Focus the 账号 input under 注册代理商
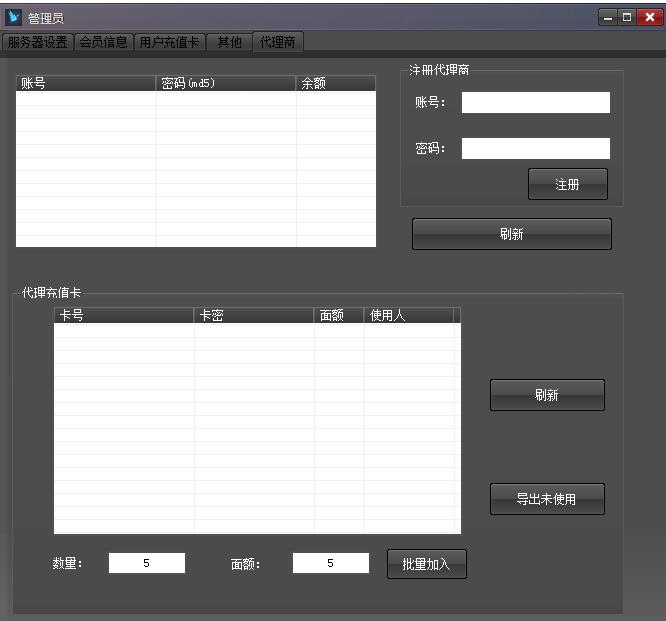The width and height of the screenshot is (666, 621). click(x=536, y=102)
